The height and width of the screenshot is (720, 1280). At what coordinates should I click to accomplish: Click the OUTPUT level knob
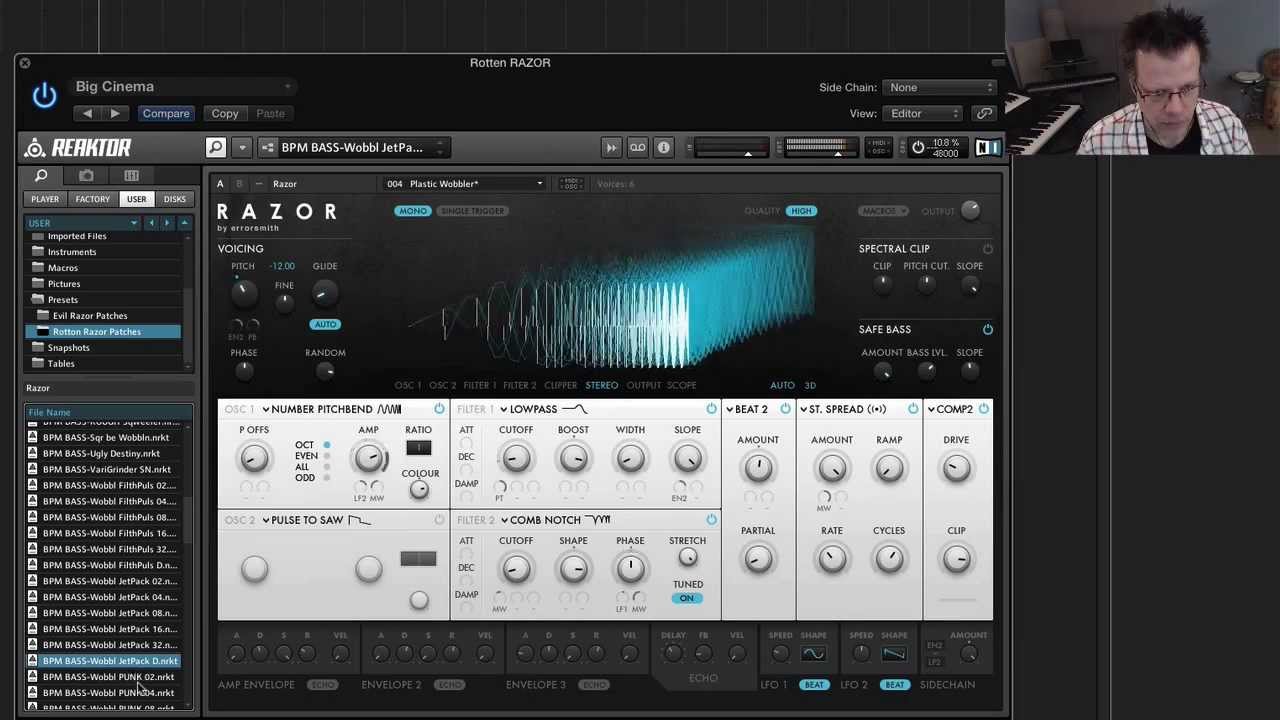(970, 210)
